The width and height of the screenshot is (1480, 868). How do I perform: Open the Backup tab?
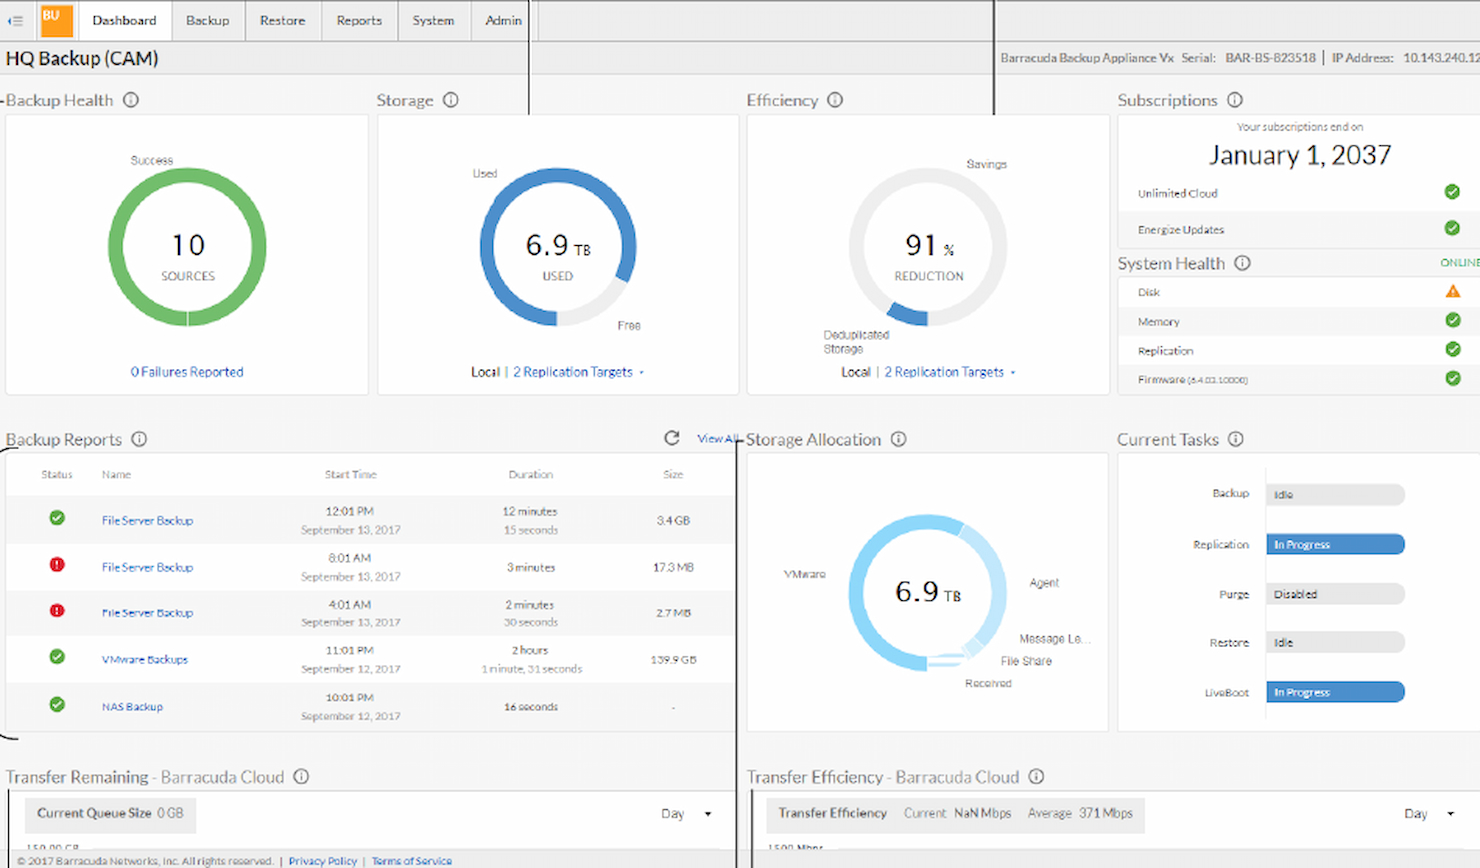(207, 20)
